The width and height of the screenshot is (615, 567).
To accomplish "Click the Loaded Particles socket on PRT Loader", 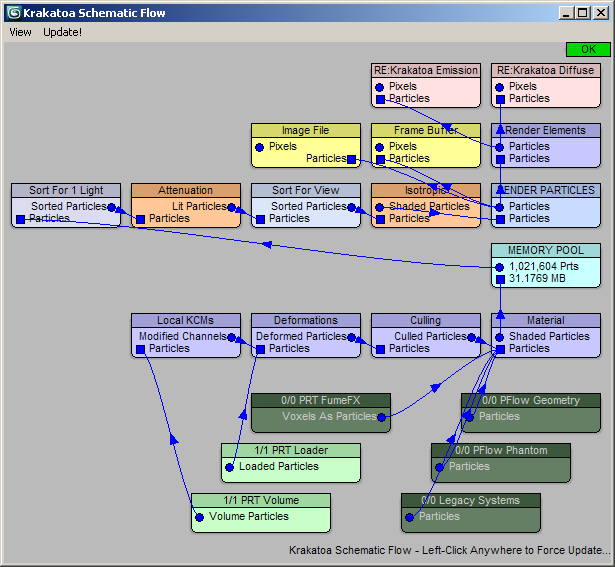I will [230, 467].
